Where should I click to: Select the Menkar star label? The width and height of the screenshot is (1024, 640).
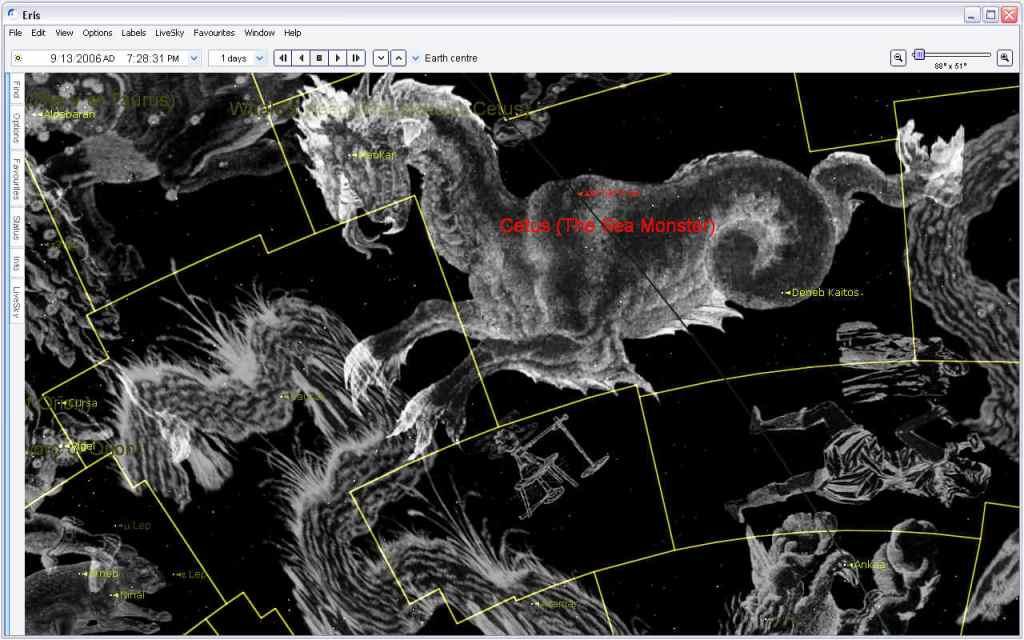378,155
